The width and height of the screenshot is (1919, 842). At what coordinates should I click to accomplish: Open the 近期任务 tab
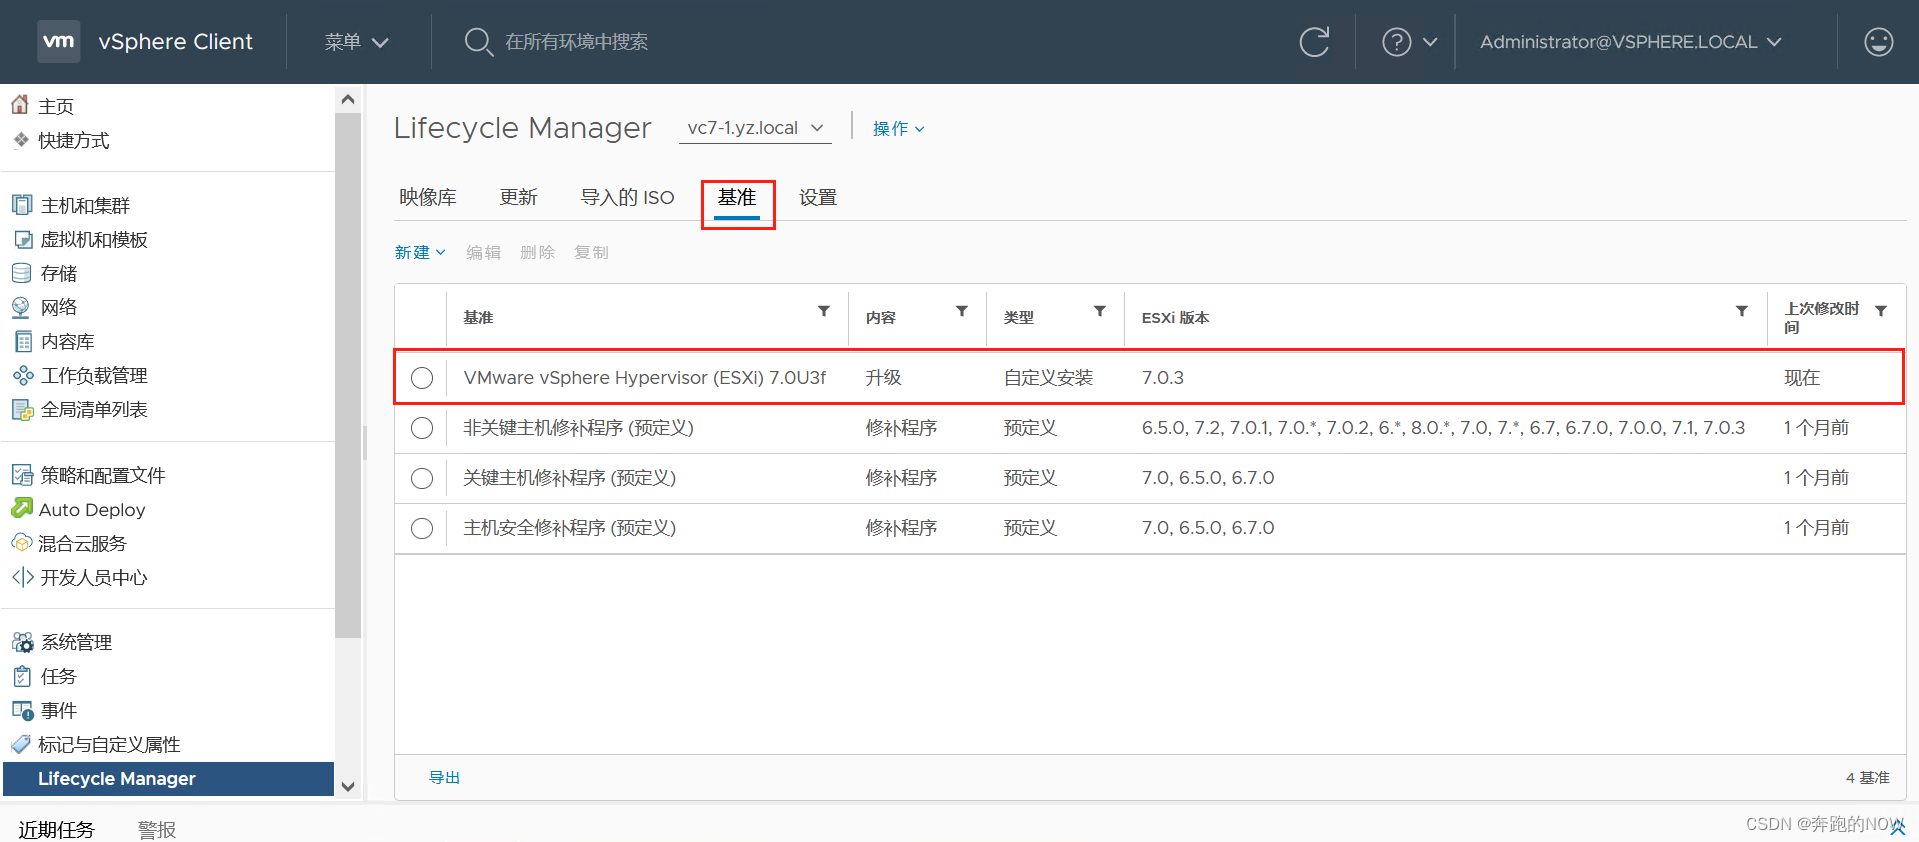(x=56, y=829)
